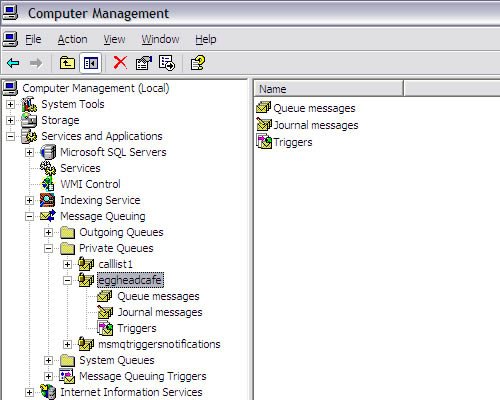Expand Internet Information Services node
Viewport: 500px width, 400px height.
29,392
